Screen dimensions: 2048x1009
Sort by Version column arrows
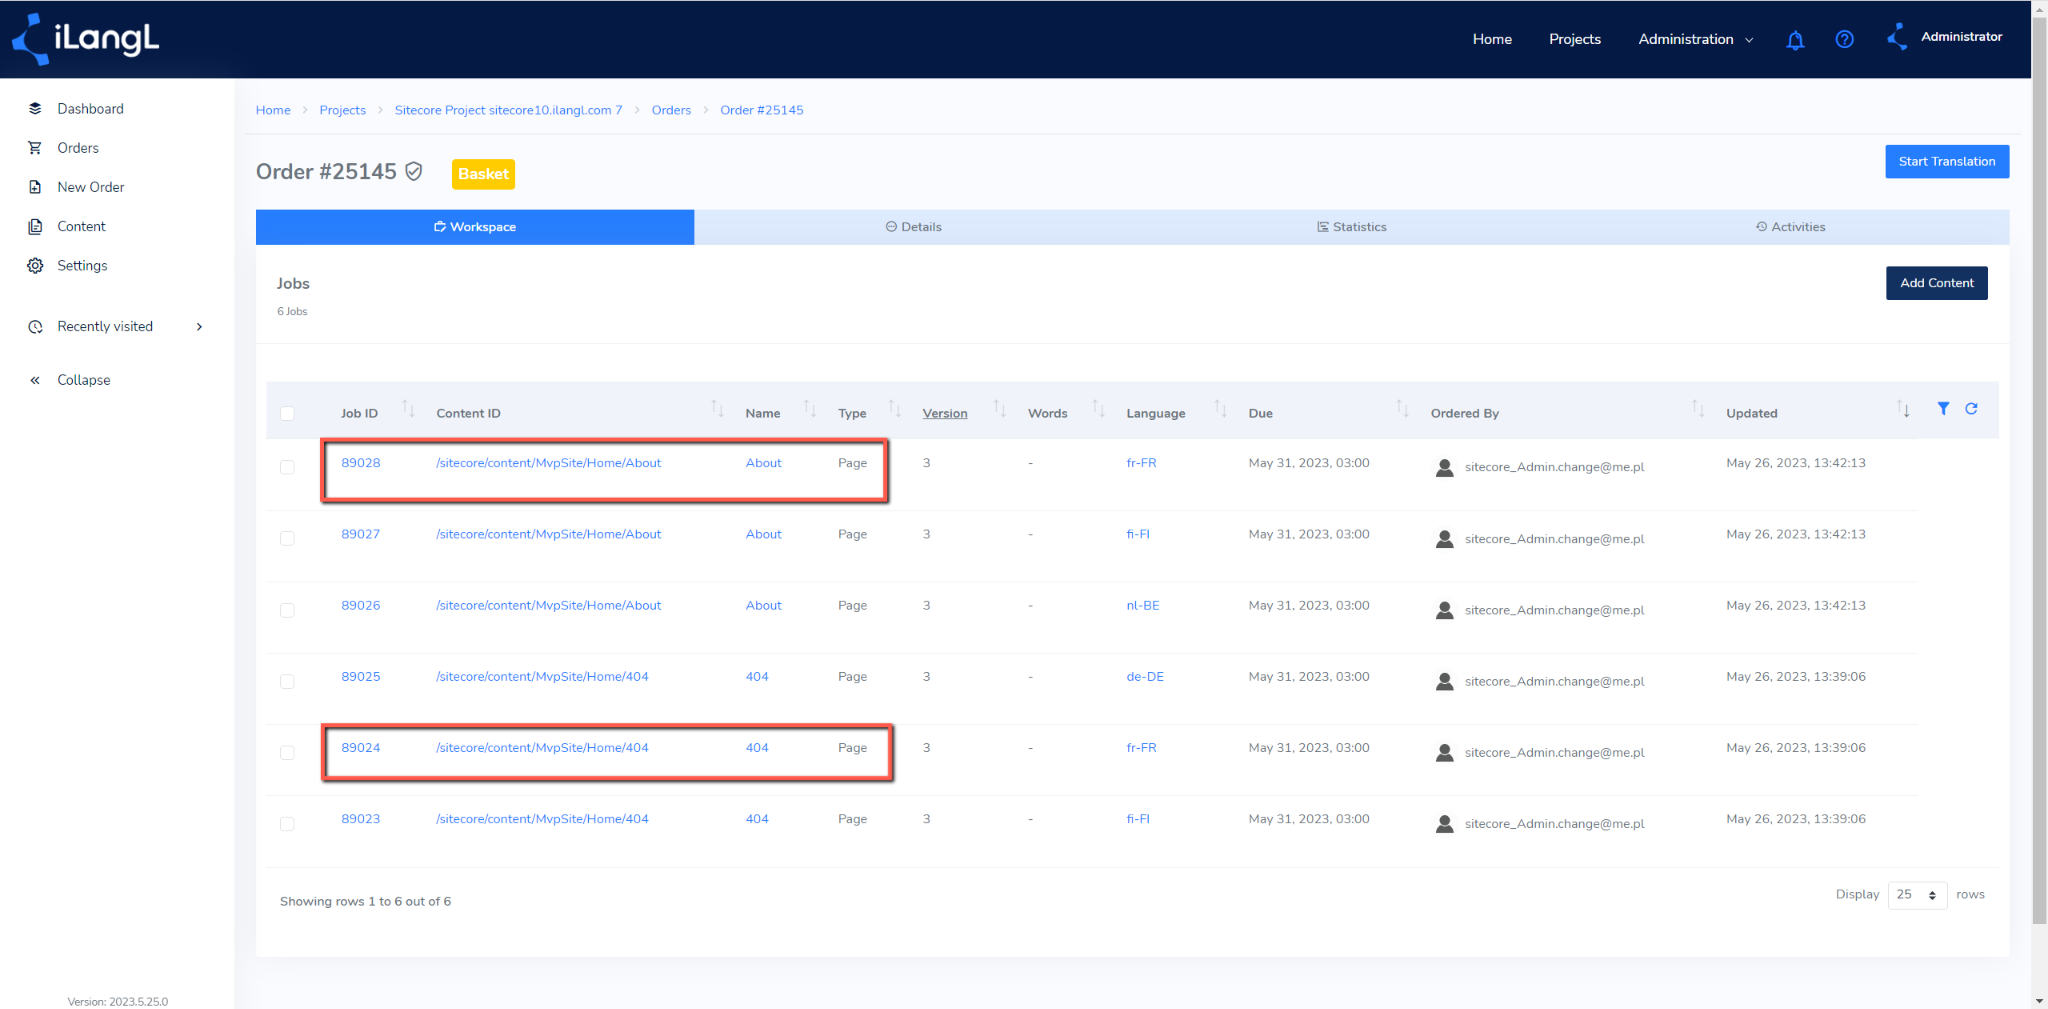pyautogui.click(x=999, y=408)
